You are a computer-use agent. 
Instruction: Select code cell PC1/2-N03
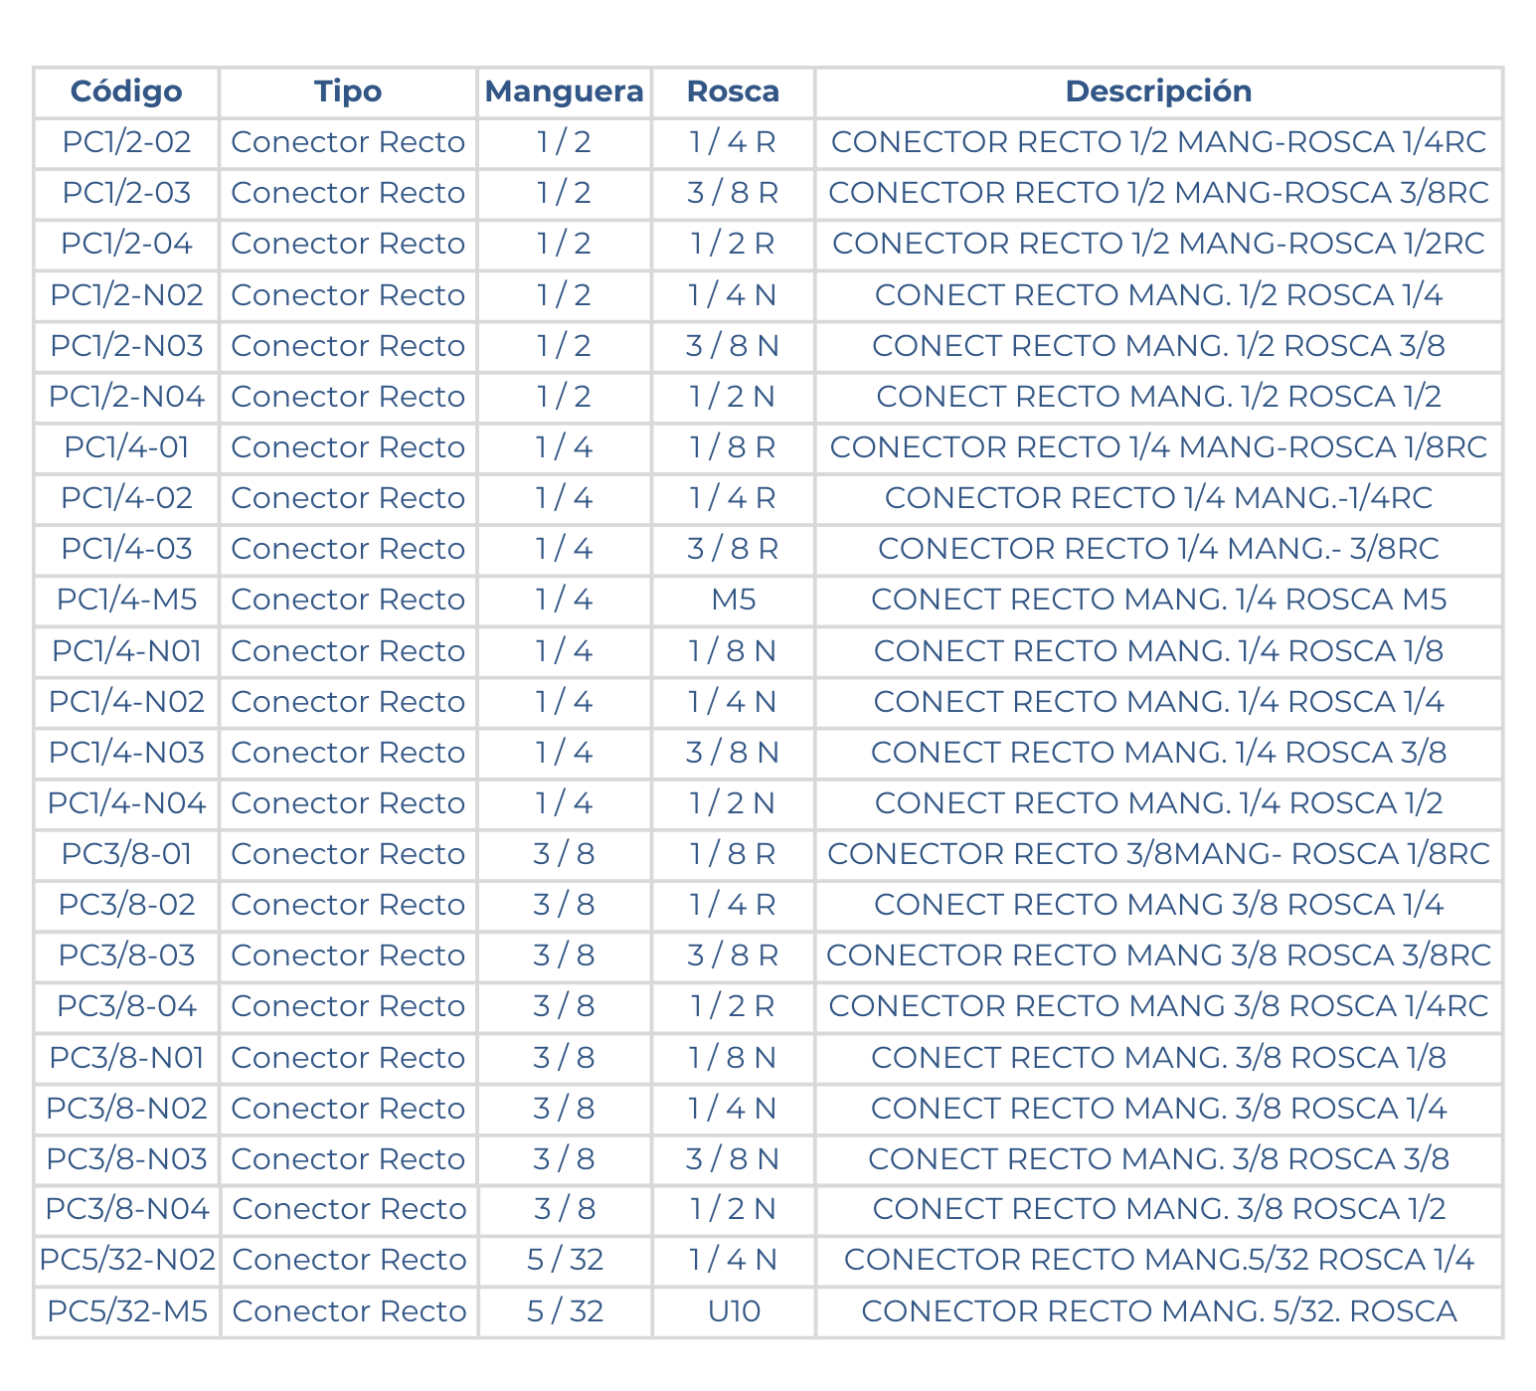pos(126,346)
